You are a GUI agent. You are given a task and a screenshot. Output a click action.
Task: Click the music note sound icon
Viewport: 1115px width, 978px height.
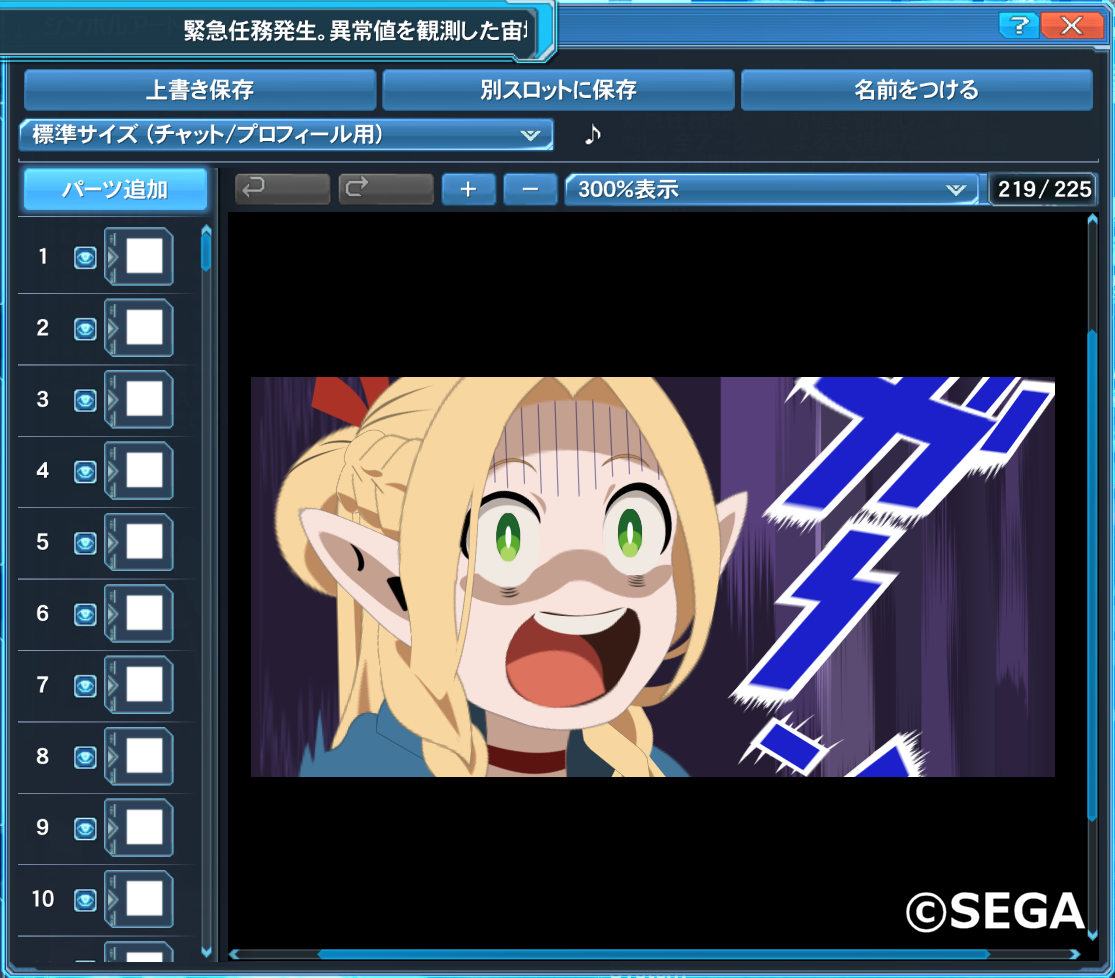pyautogui.click(x=592, y=134)
